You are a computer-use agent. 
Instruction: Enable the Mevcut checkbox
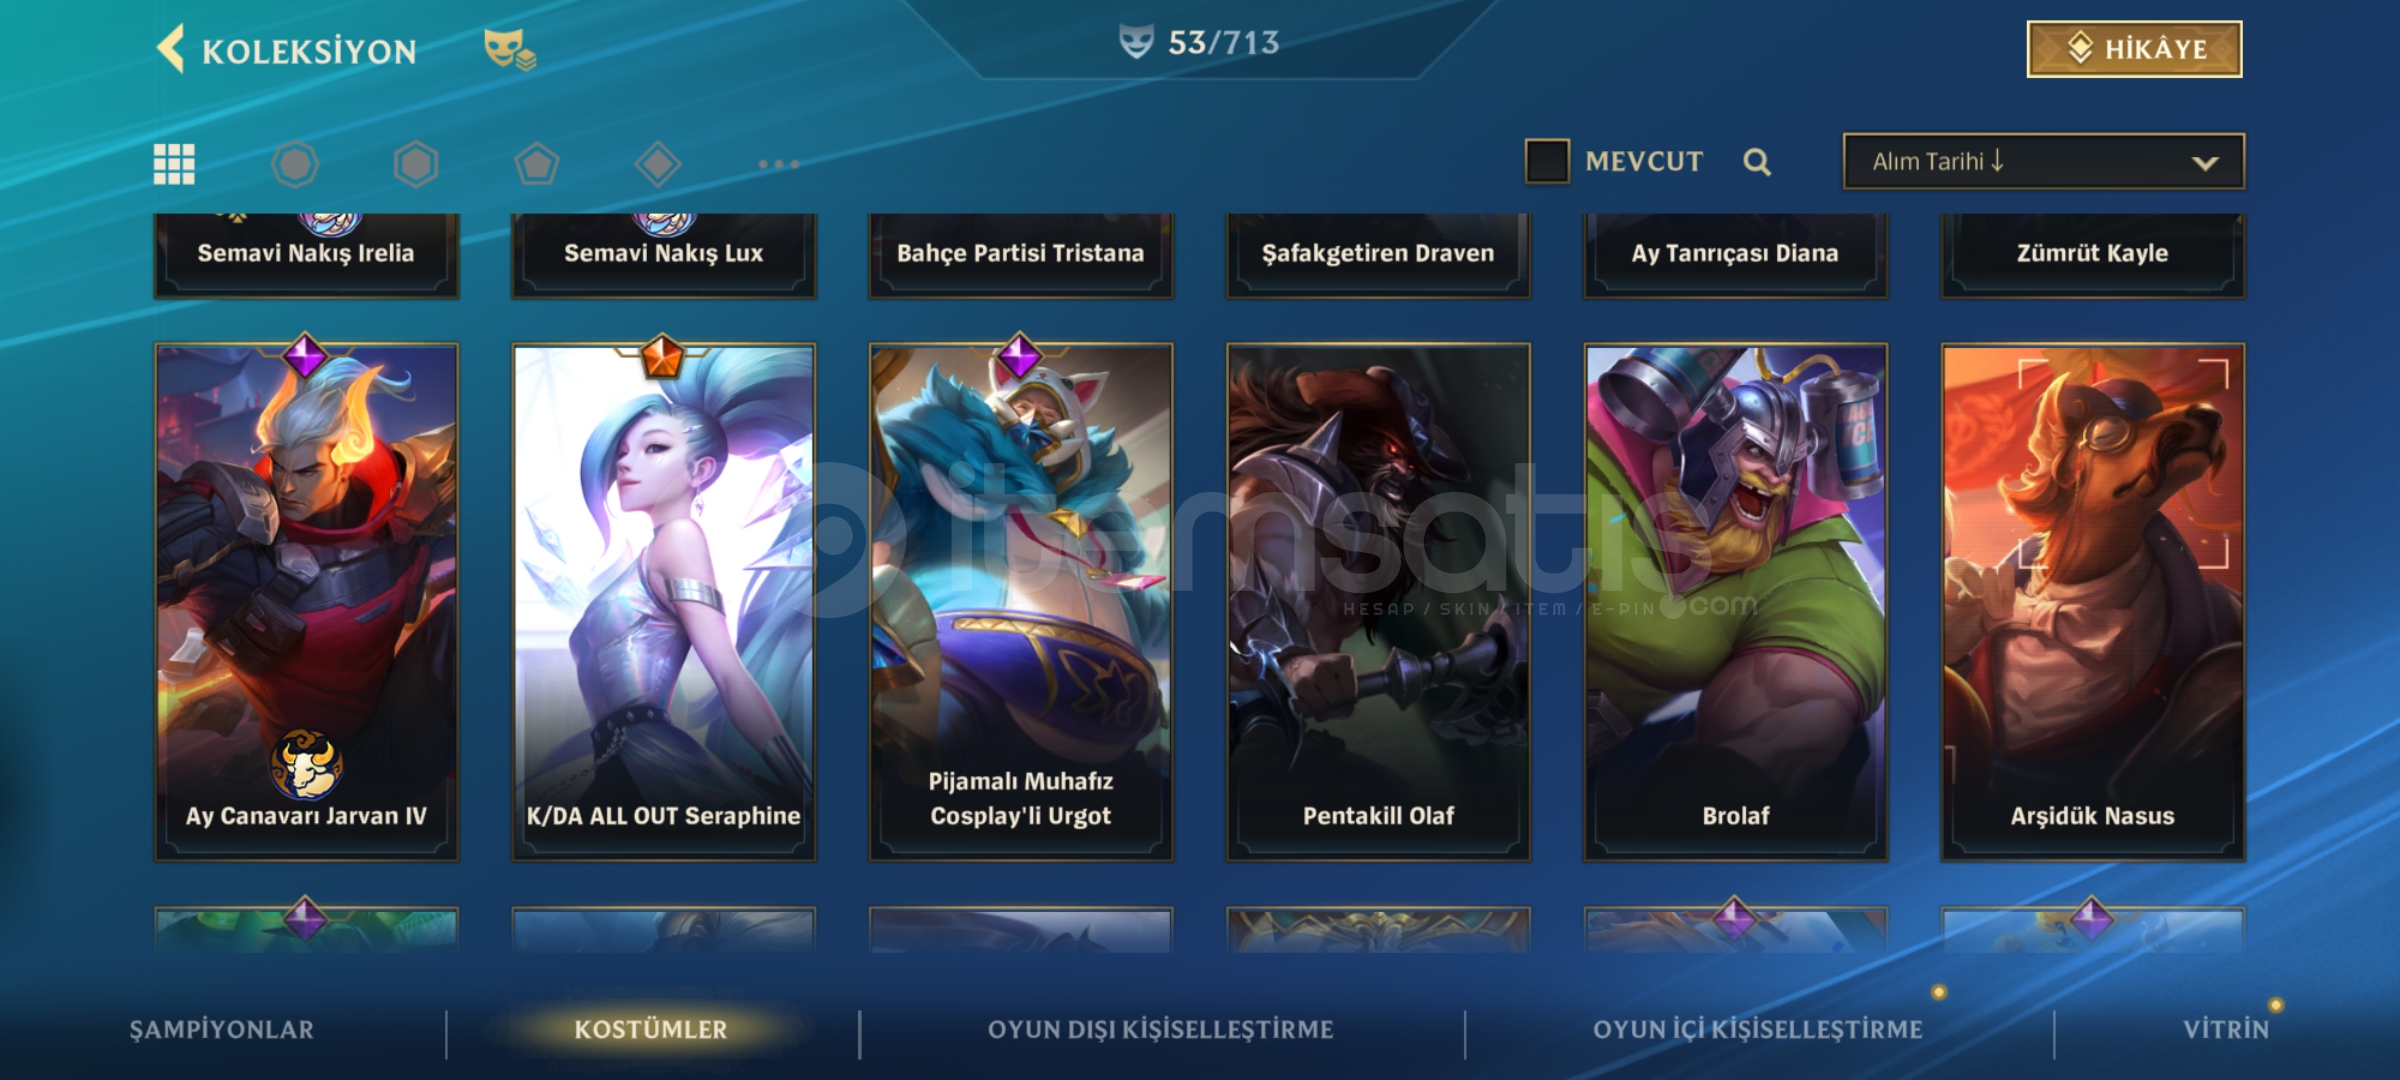pyautogui.click(x=1547, y=161)
